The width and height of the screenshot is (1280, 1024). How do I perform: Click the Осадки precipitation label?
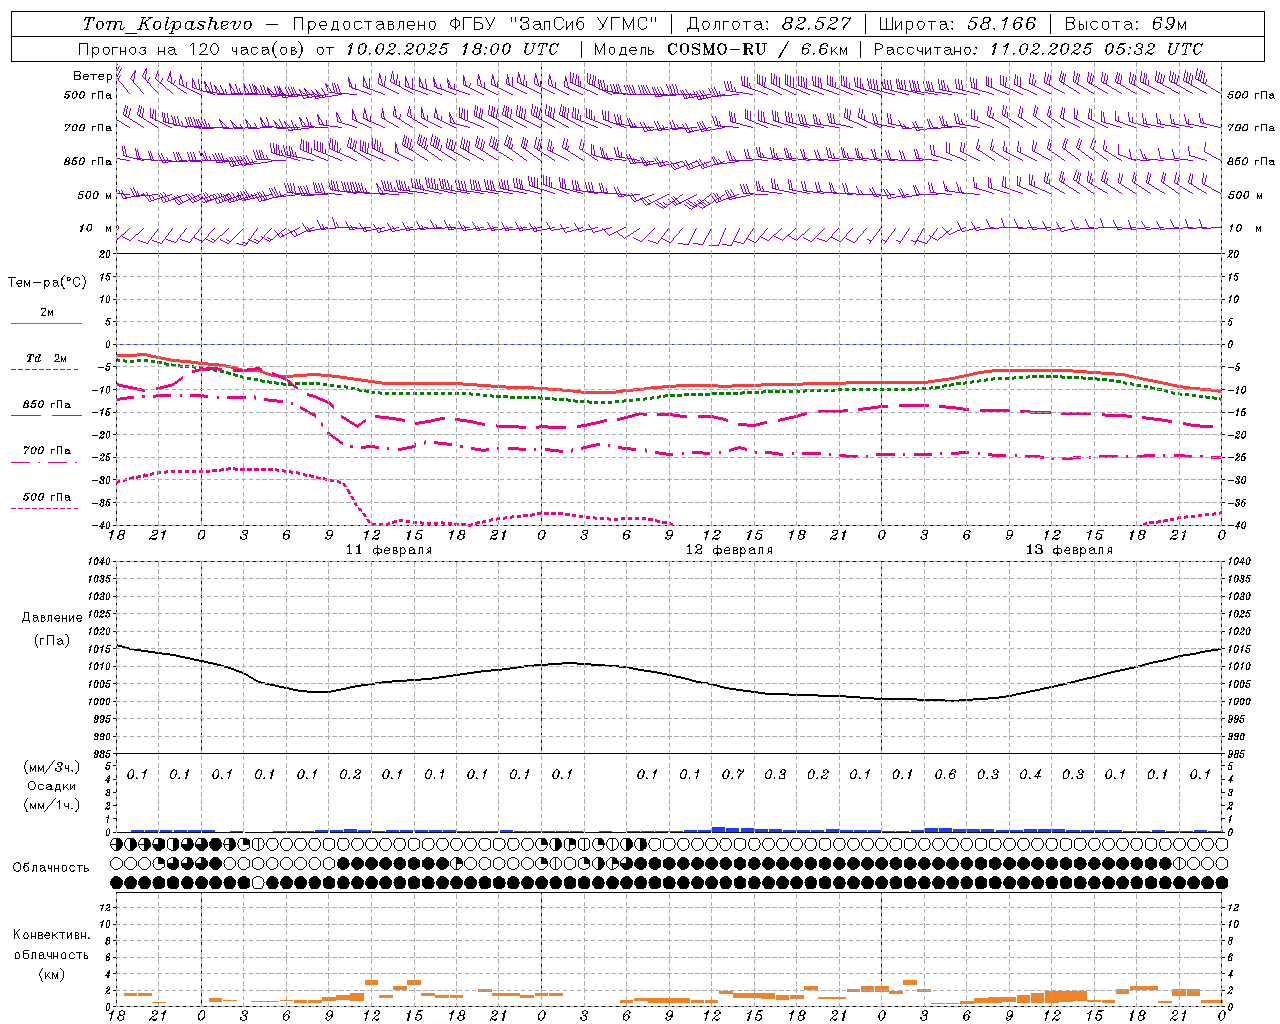click(x=51, y=786)
